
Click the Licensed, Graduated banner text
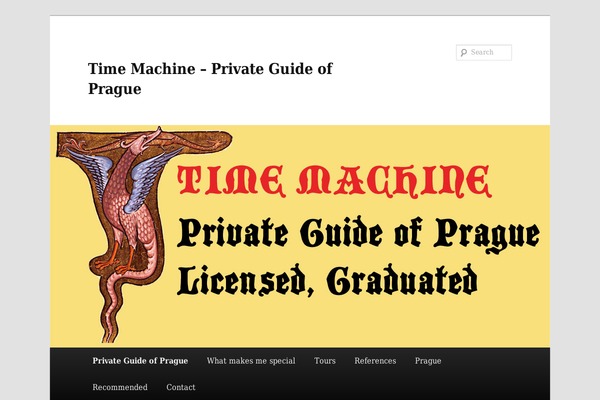[325, 279]
